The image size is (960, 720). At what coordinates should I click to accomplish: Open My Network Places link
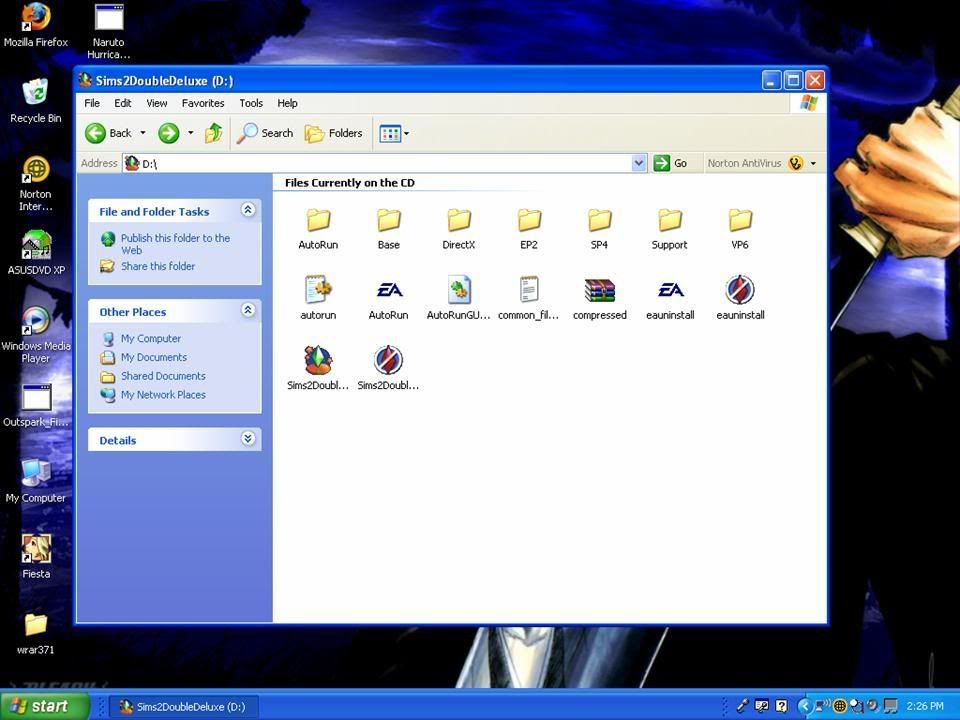point(163,395)
